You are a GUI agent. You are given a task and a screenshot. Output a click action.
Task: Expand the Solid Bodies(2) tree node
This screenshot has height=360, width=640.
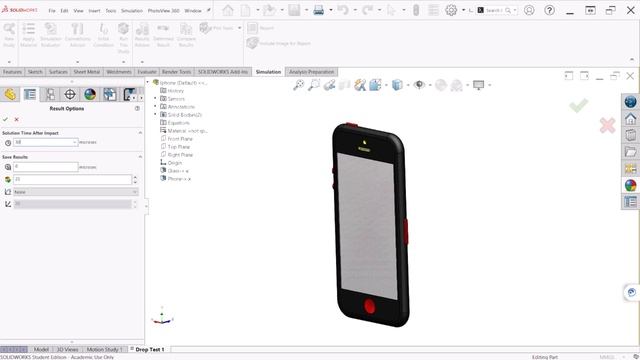pyautogui.click(x=155, y=114)
